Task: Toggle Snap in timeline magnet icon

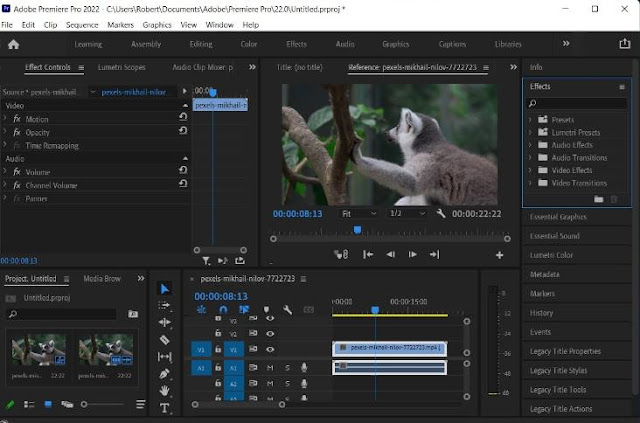Action: point(223,310)
